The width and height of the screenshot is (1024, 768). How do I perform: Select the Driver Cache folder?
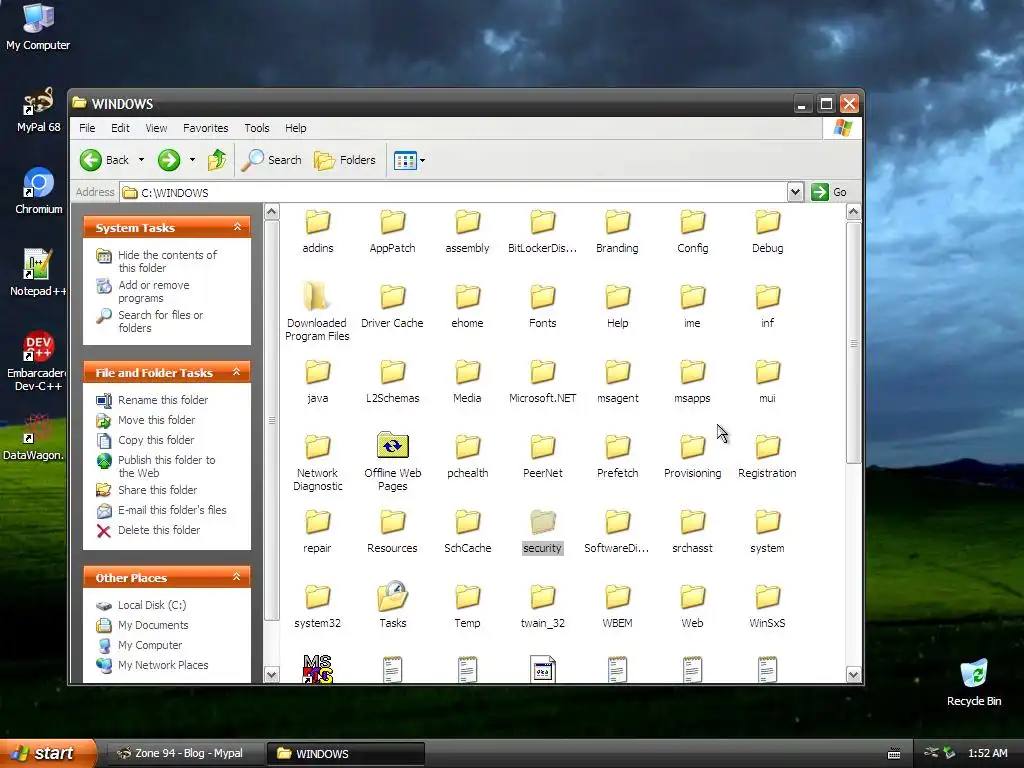(392, 307)
